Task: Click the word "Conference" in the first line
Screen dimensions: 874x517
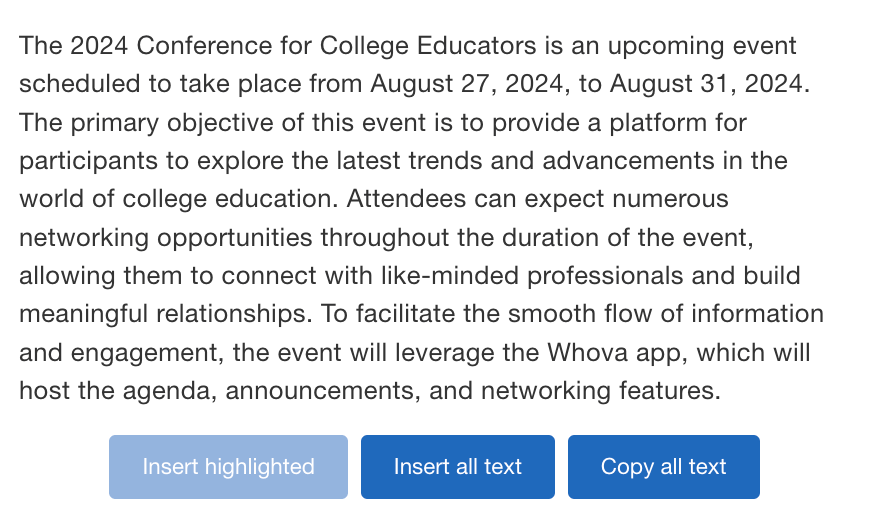Action: [x=196, y=46]
